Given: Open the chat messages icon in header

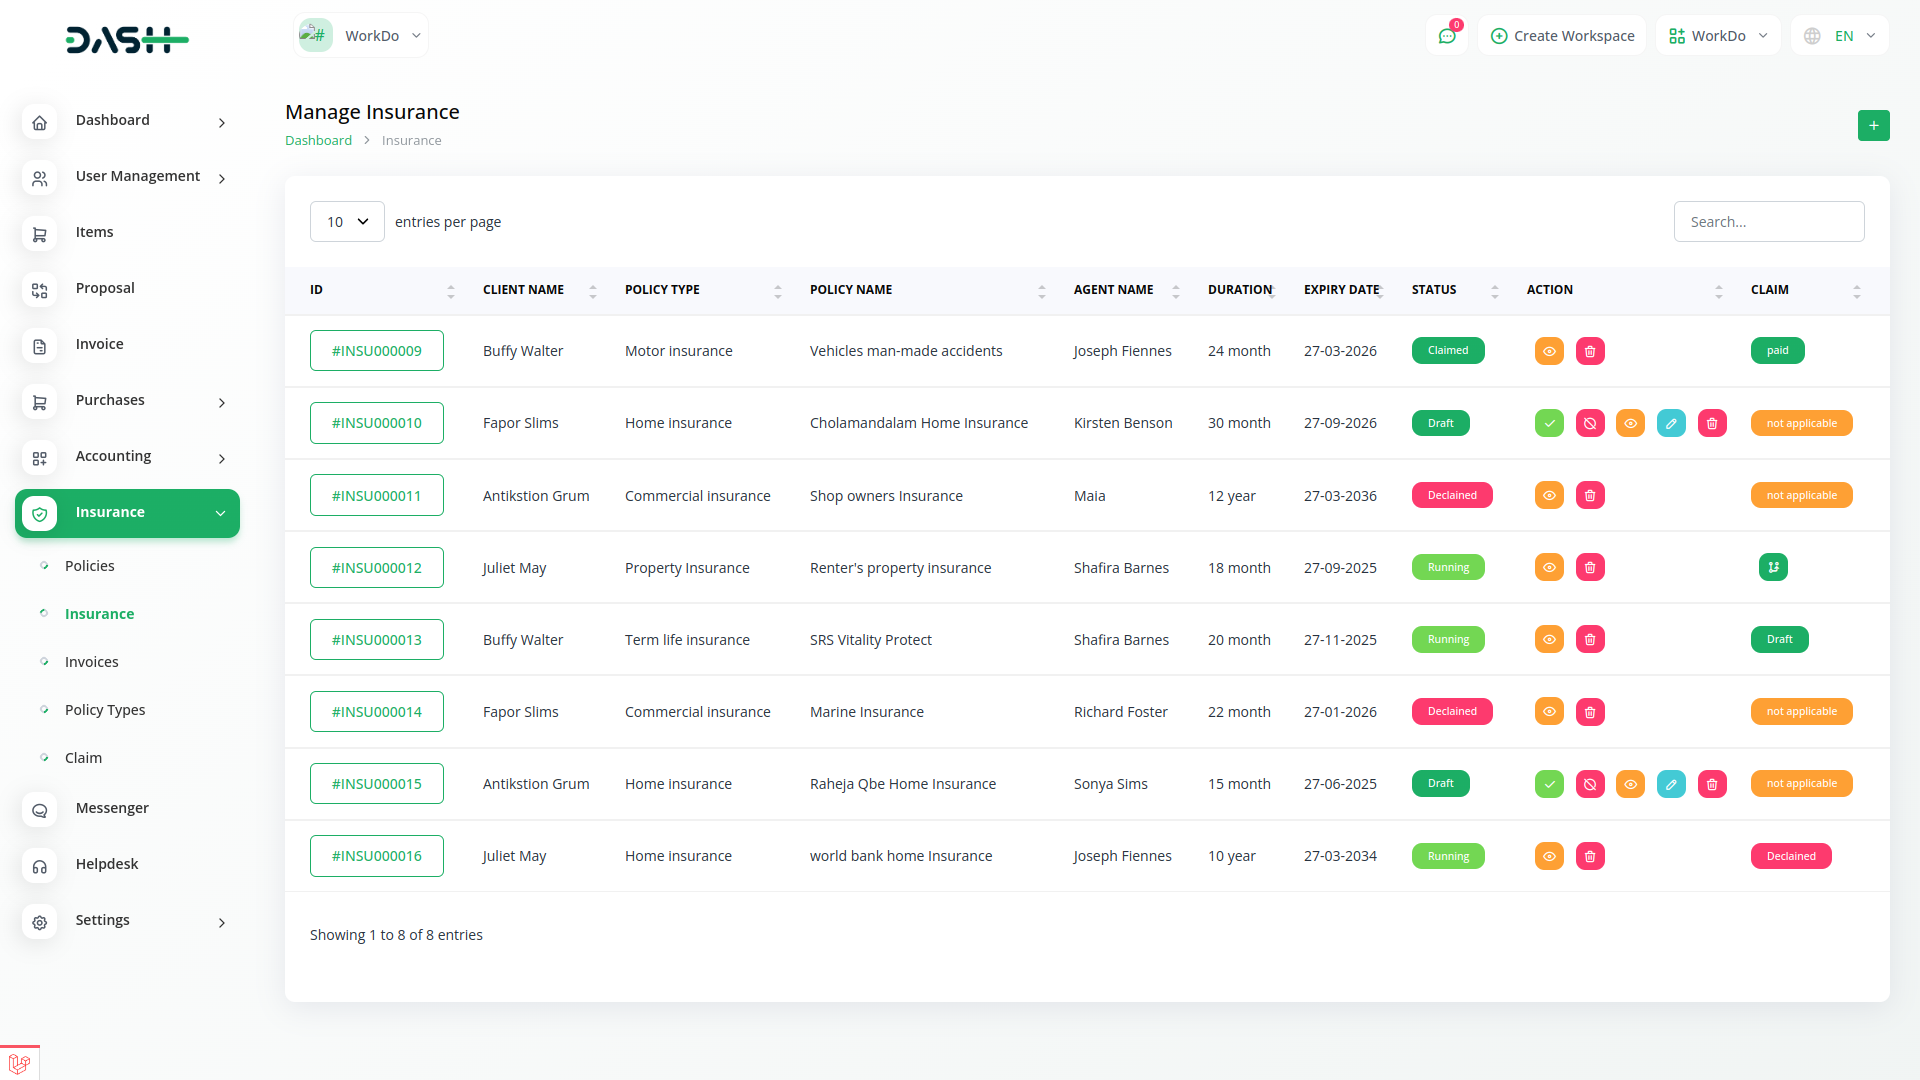Looking at the screenshot, I should [x=1446, y=36].
